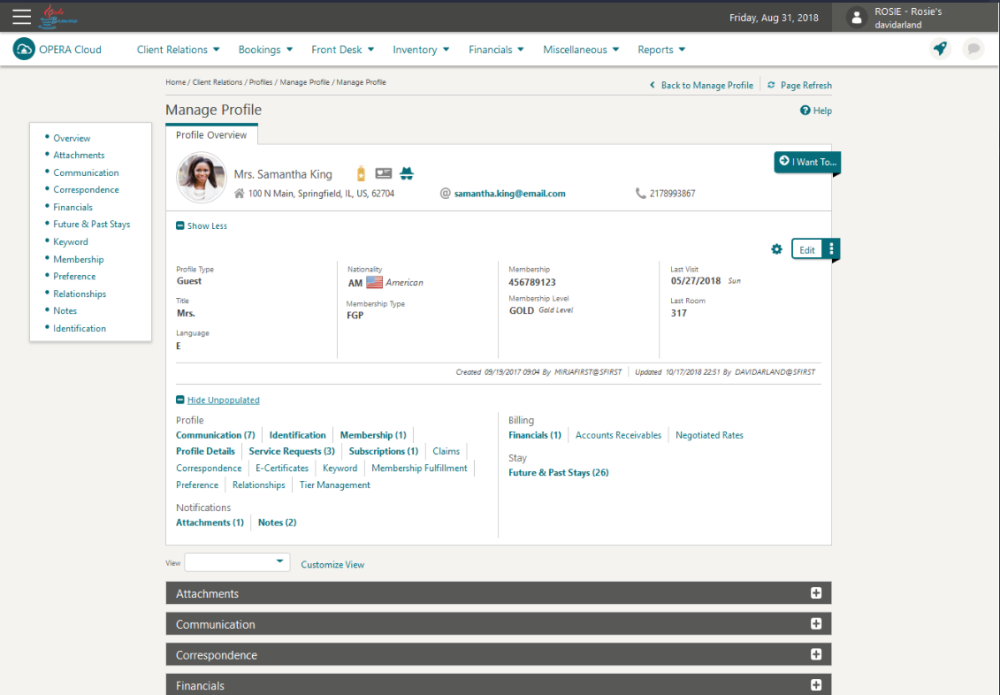Open the hamburger navigation menu
Image resolution: width=1000 pixels, height=695 pixels.
21,17
